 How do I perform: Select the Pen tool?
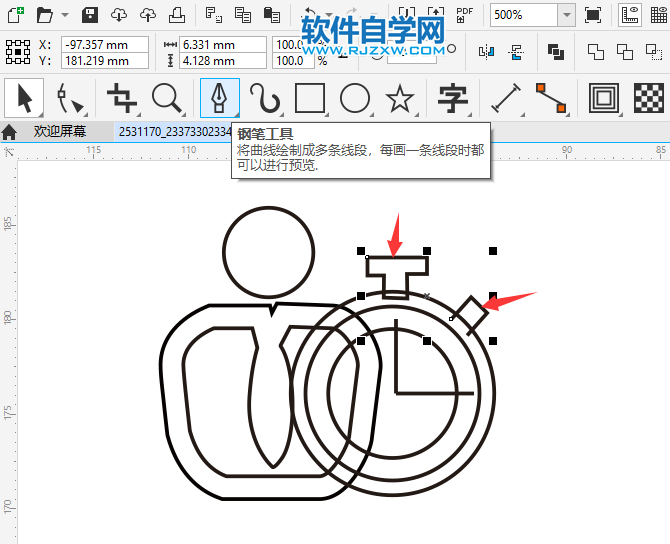tap(220, 98)
